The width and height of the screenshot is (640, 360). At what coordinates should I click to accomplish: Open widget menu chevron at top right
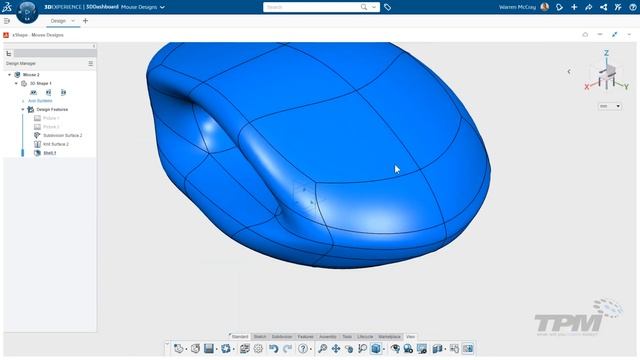[629, 35]
